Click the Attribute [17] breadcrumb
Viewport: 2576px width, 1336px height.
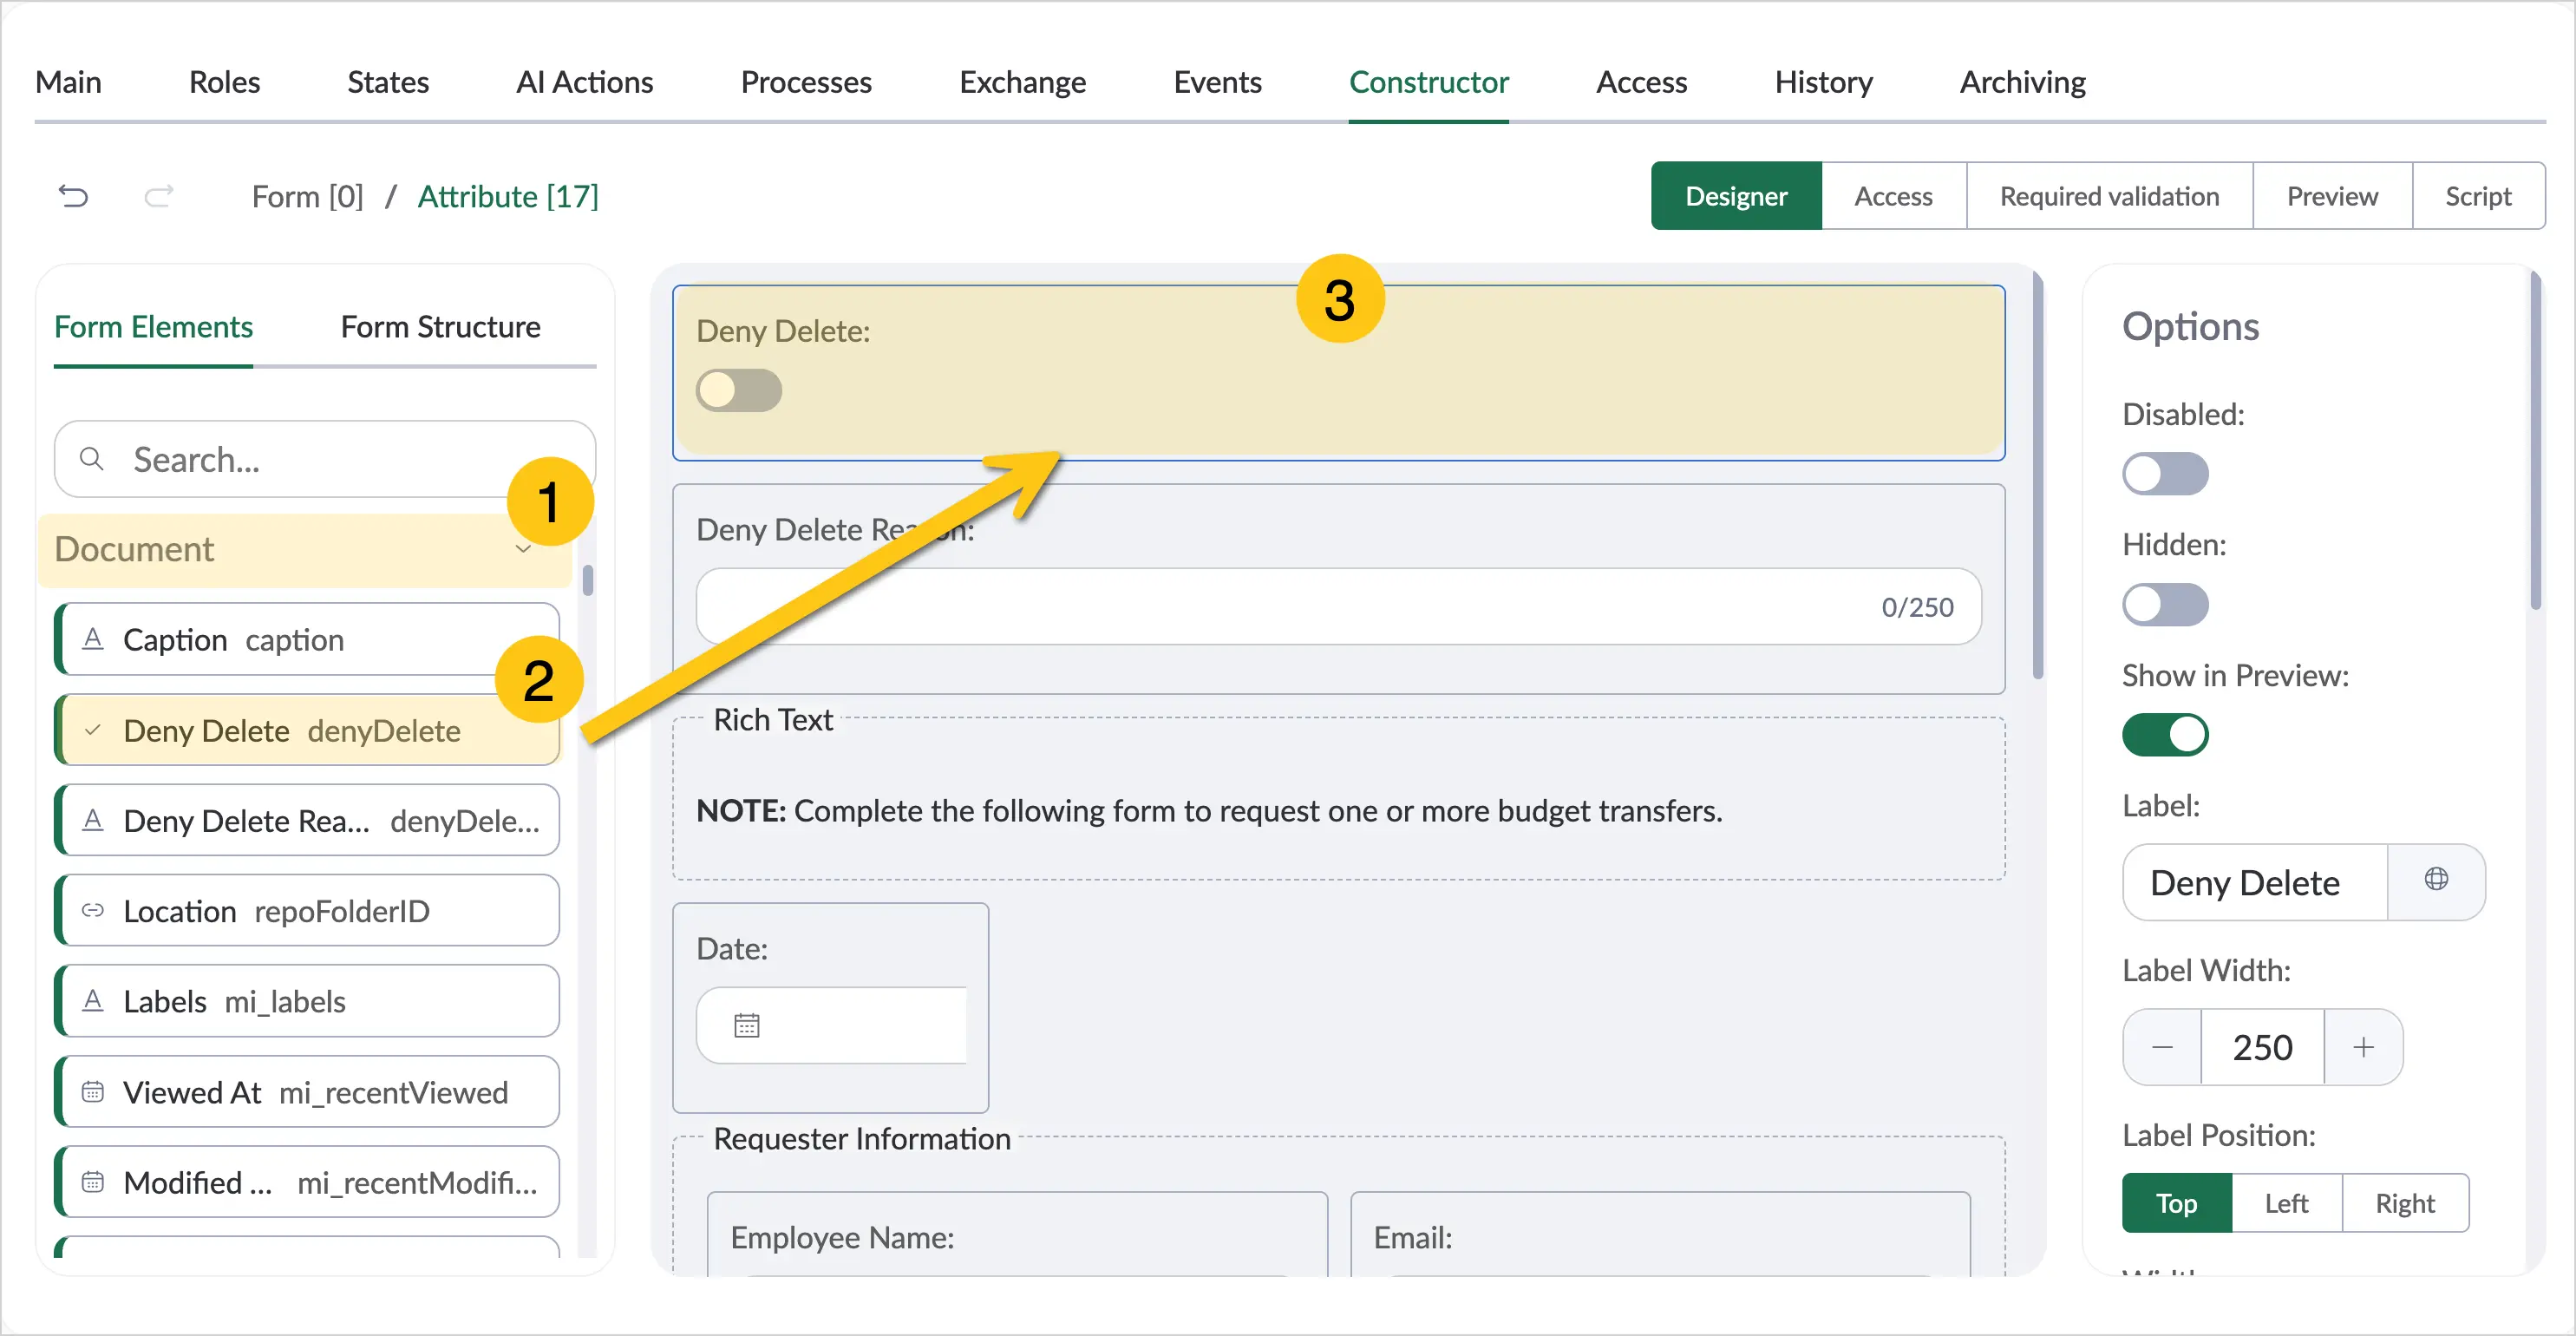508,196
